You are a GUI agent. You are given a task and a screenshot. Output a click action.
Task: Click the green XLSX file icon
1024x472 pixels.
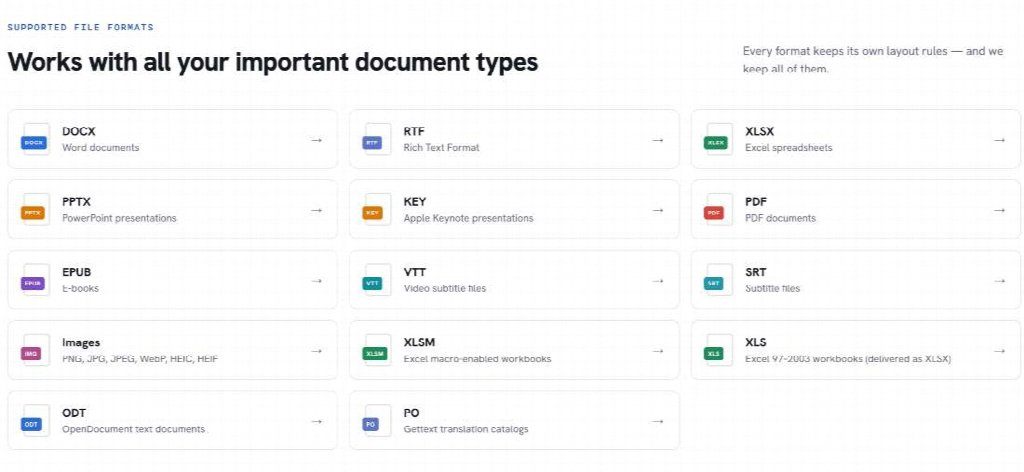pos(718,139)
